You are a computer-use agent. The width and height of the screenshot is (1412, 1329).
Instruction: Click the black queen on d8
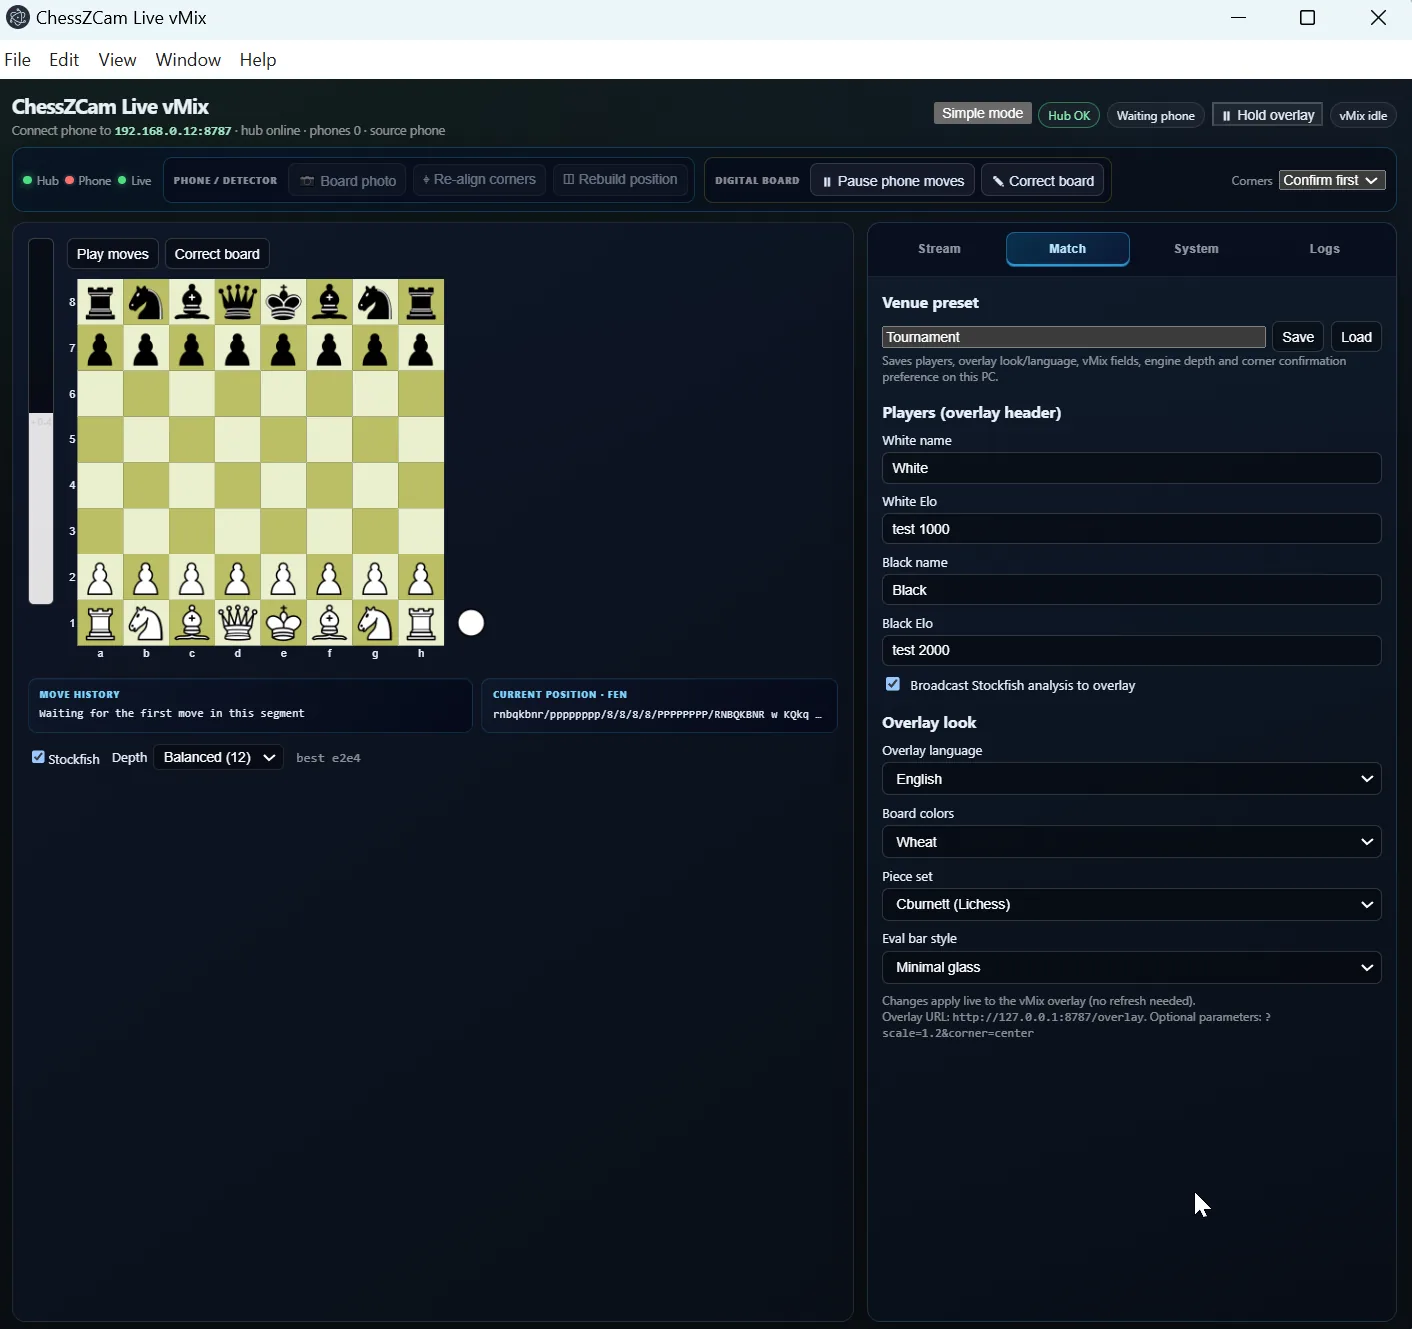pos(237,302)
